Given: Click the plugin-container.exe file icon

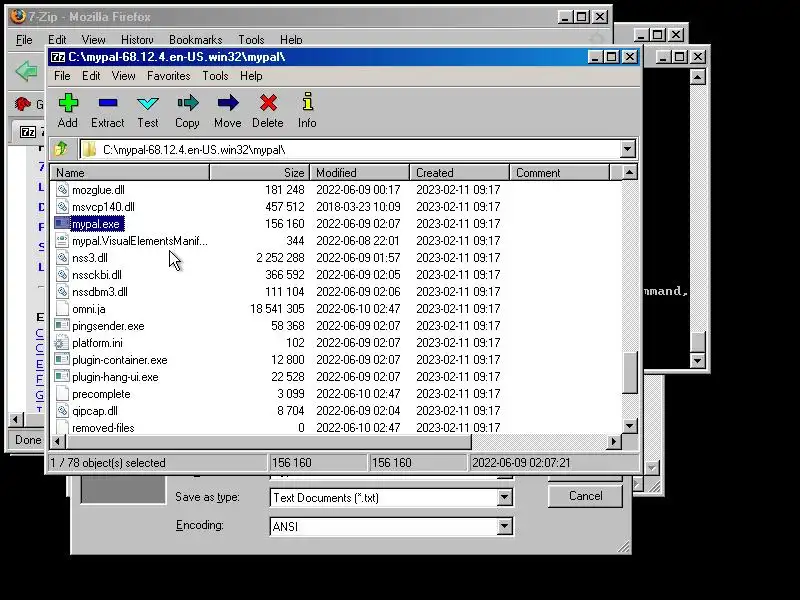Looking at the screenshot, I should pos(62,360).
